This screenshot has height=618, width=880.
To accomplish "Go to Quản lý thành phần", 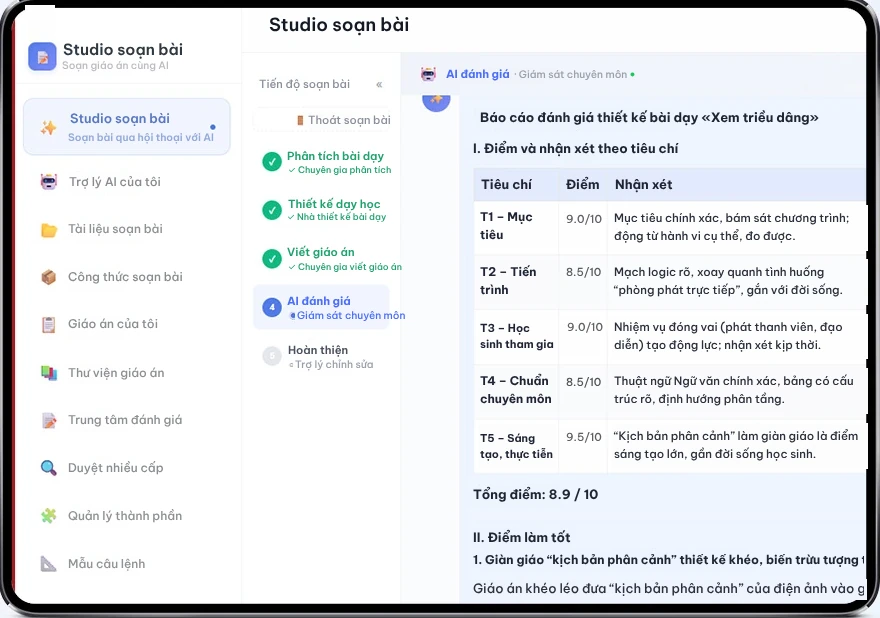I will click(x=125, y=516).
